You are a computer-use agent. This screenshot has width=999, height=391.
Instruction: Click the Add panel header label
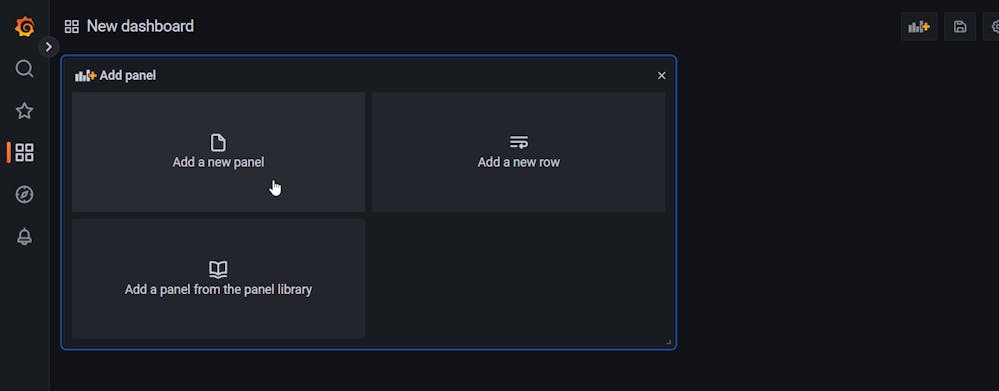(x=127, y=76)
